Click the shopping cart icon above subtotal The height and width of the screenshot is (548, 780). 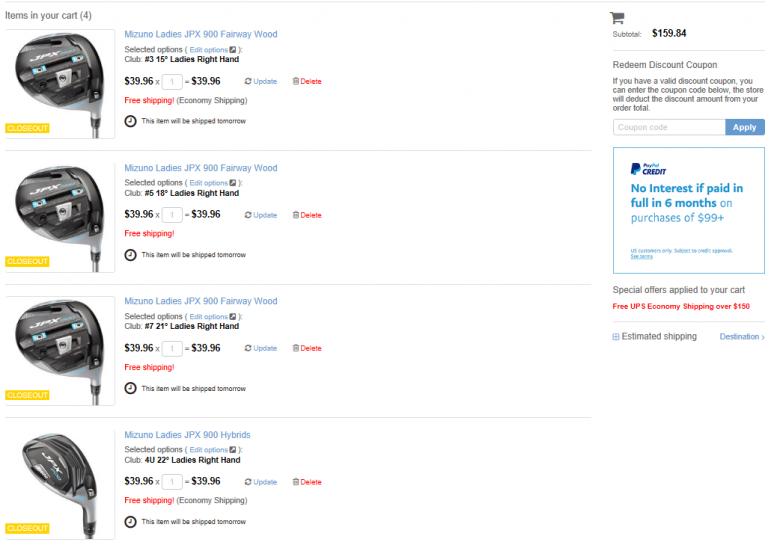617,17
